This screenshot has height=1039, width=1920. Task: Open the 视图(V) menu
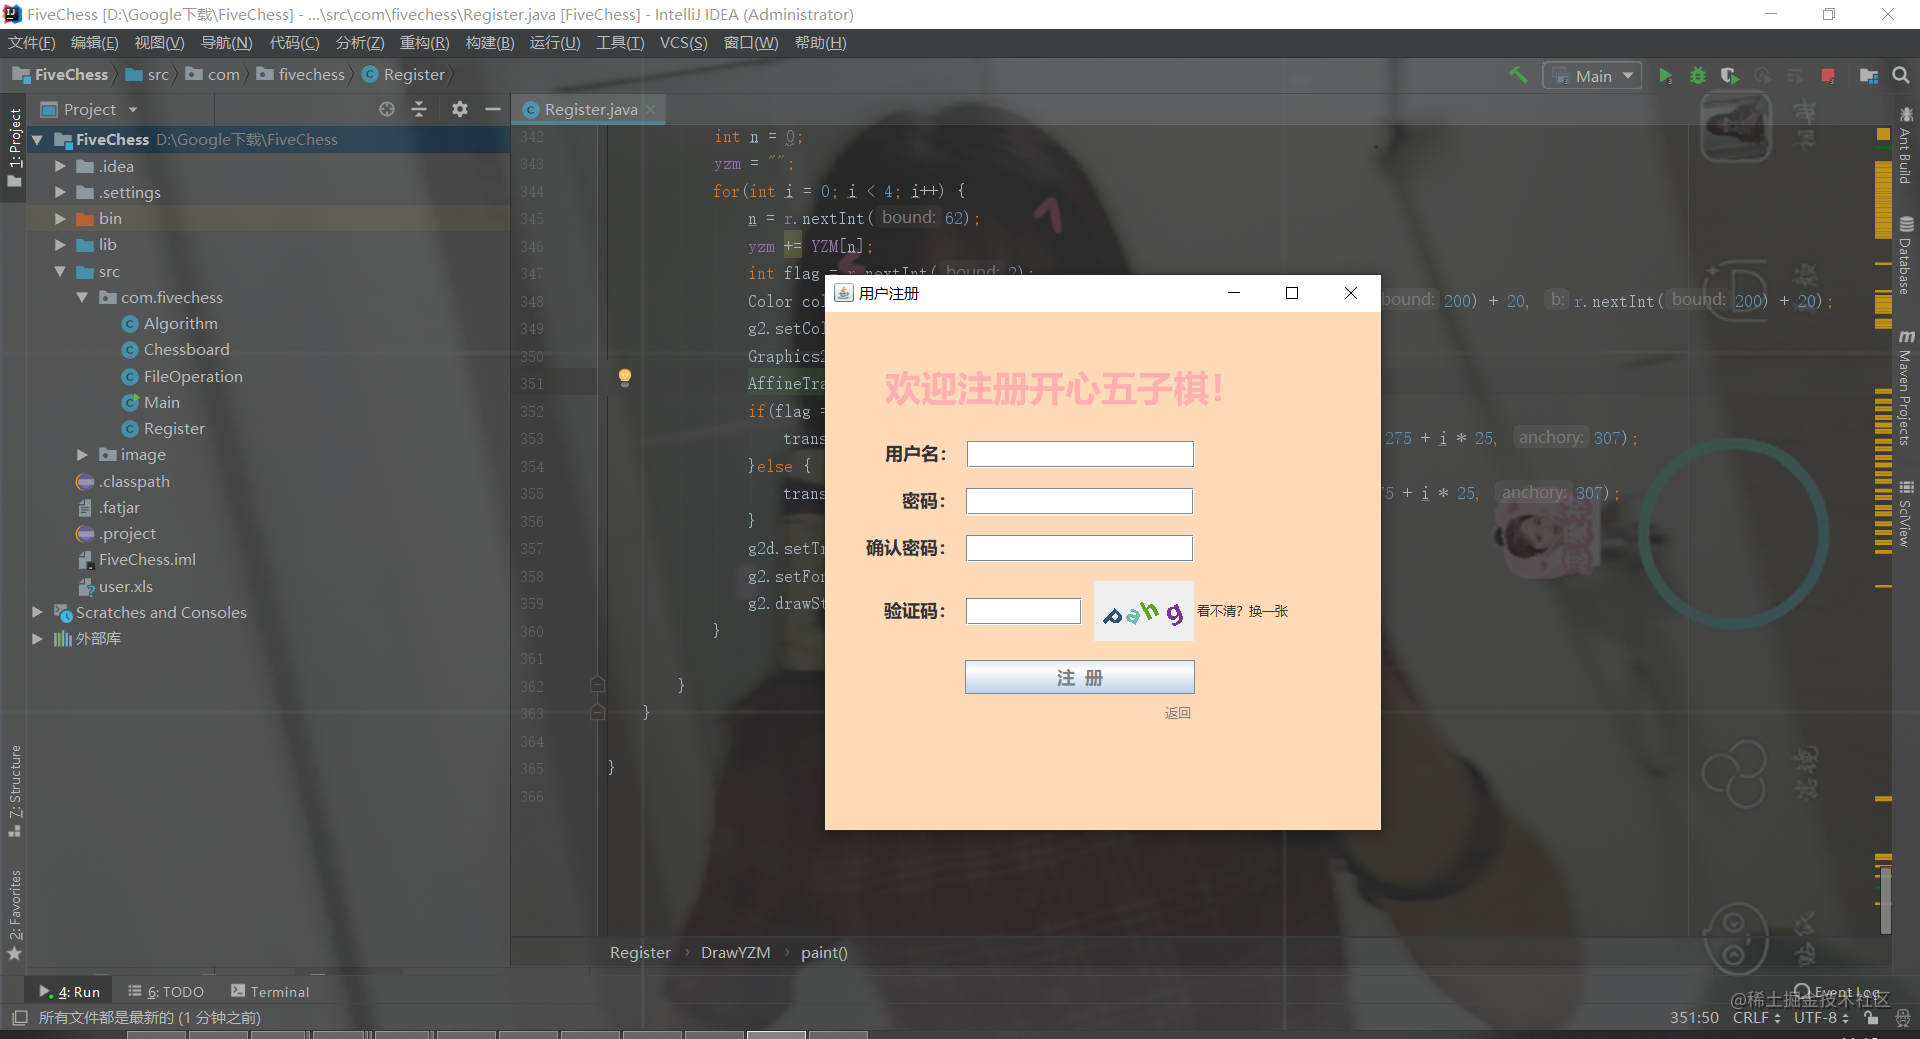159,43
